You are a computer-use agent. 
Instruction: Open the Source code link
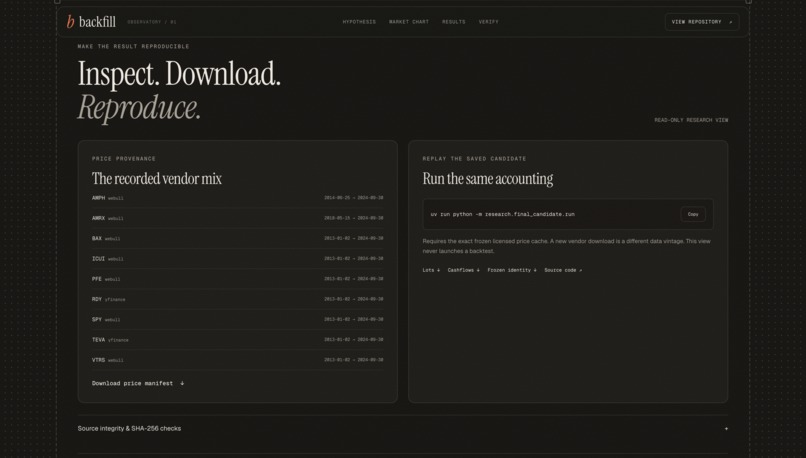(563, 270)
